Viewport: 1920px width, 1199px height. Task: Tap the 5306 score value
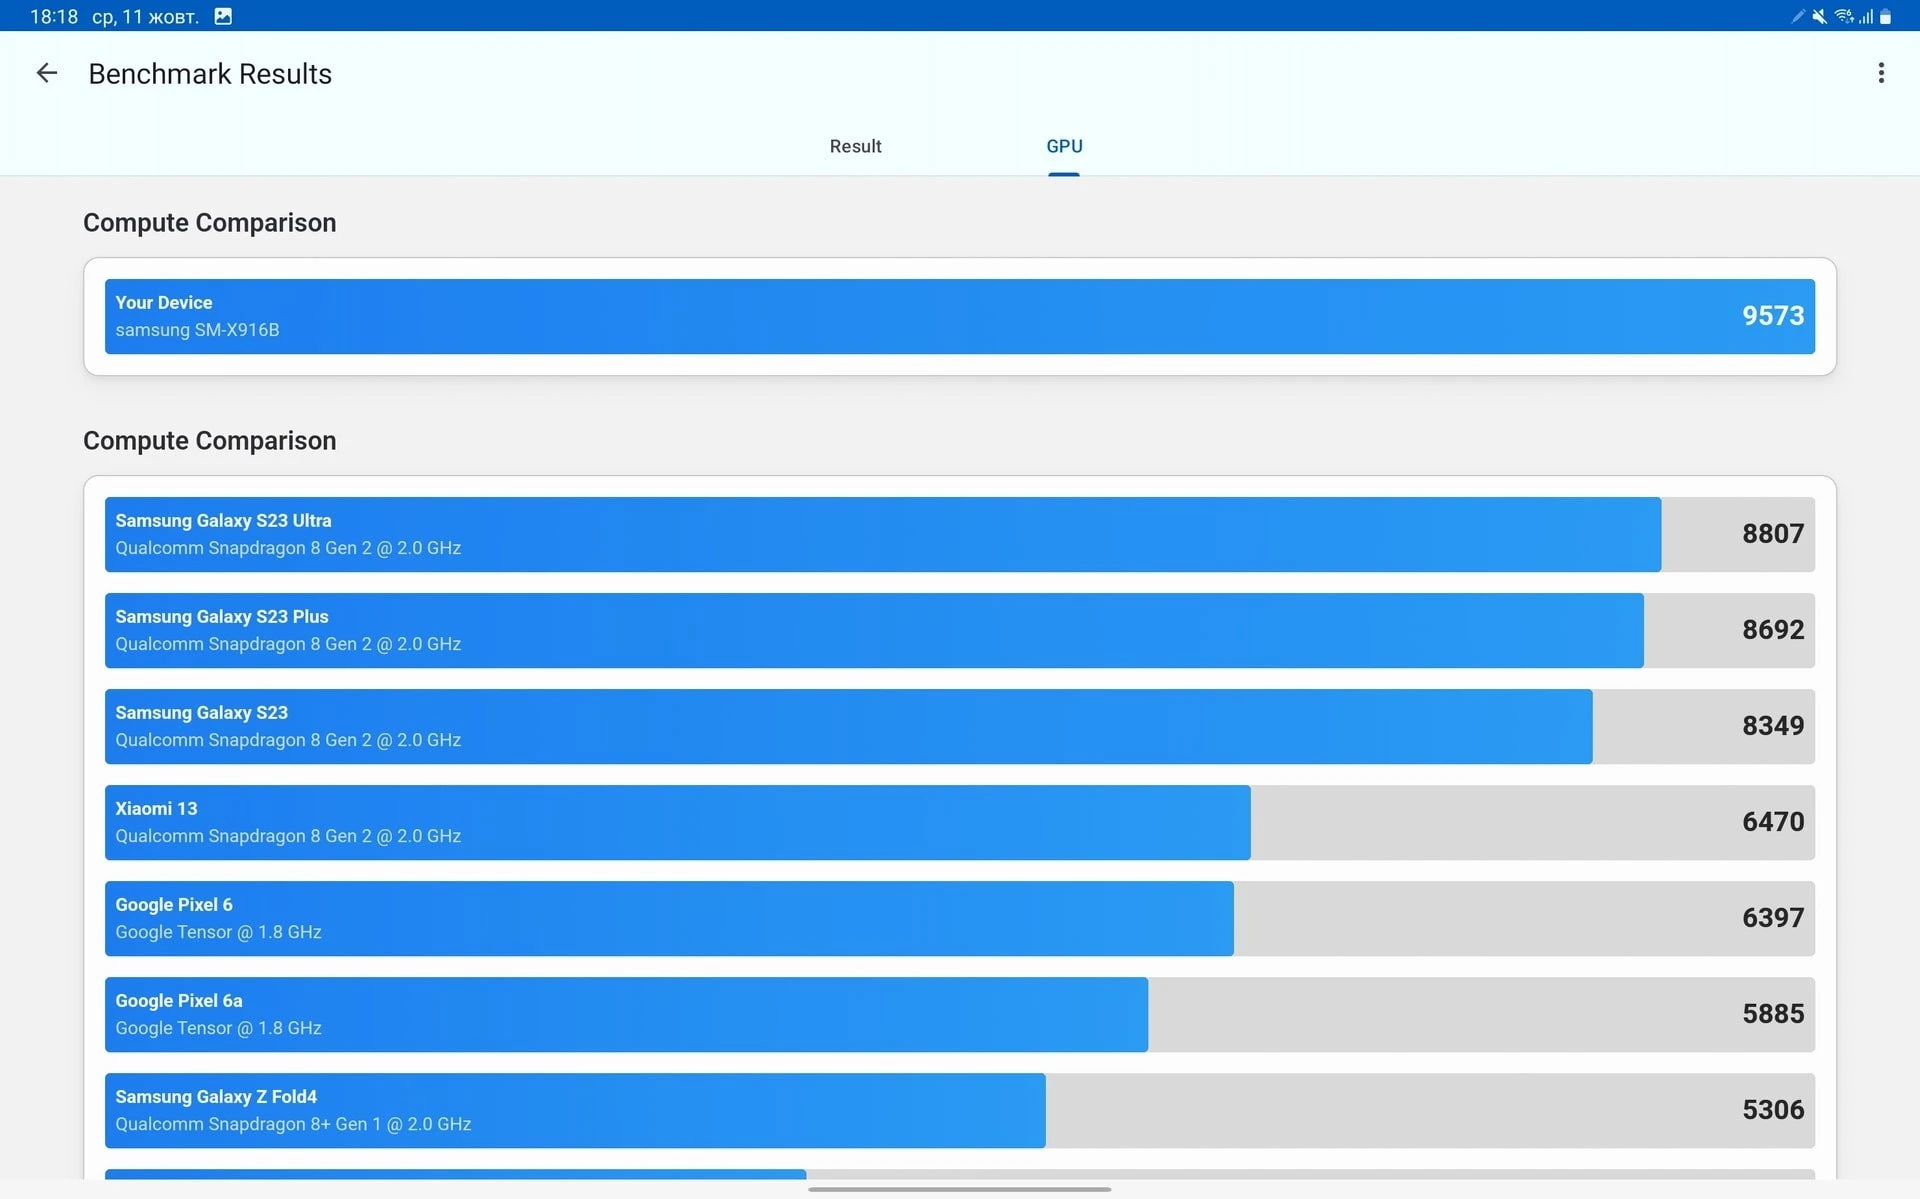click(x=1772, y=1110)
